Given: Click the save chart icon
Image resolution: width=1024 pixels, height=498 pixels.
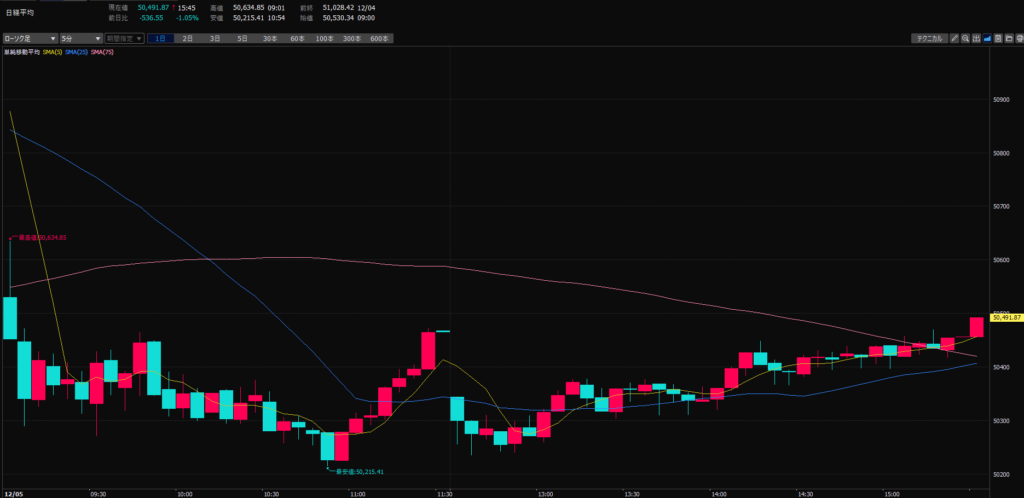Looking at the screenshot, I should (x=998, y=38).
